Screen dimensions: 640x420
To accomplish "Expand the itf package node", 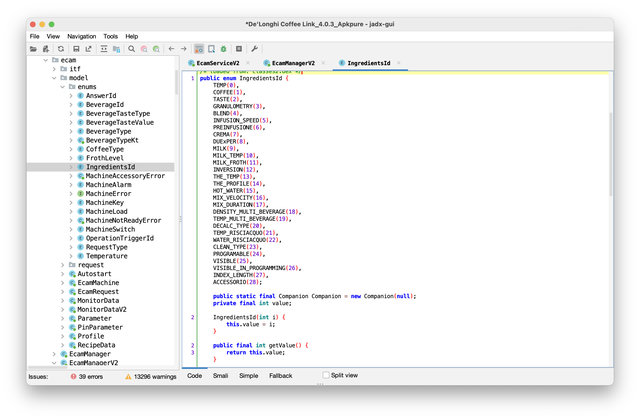I will (x=54, y=69).
